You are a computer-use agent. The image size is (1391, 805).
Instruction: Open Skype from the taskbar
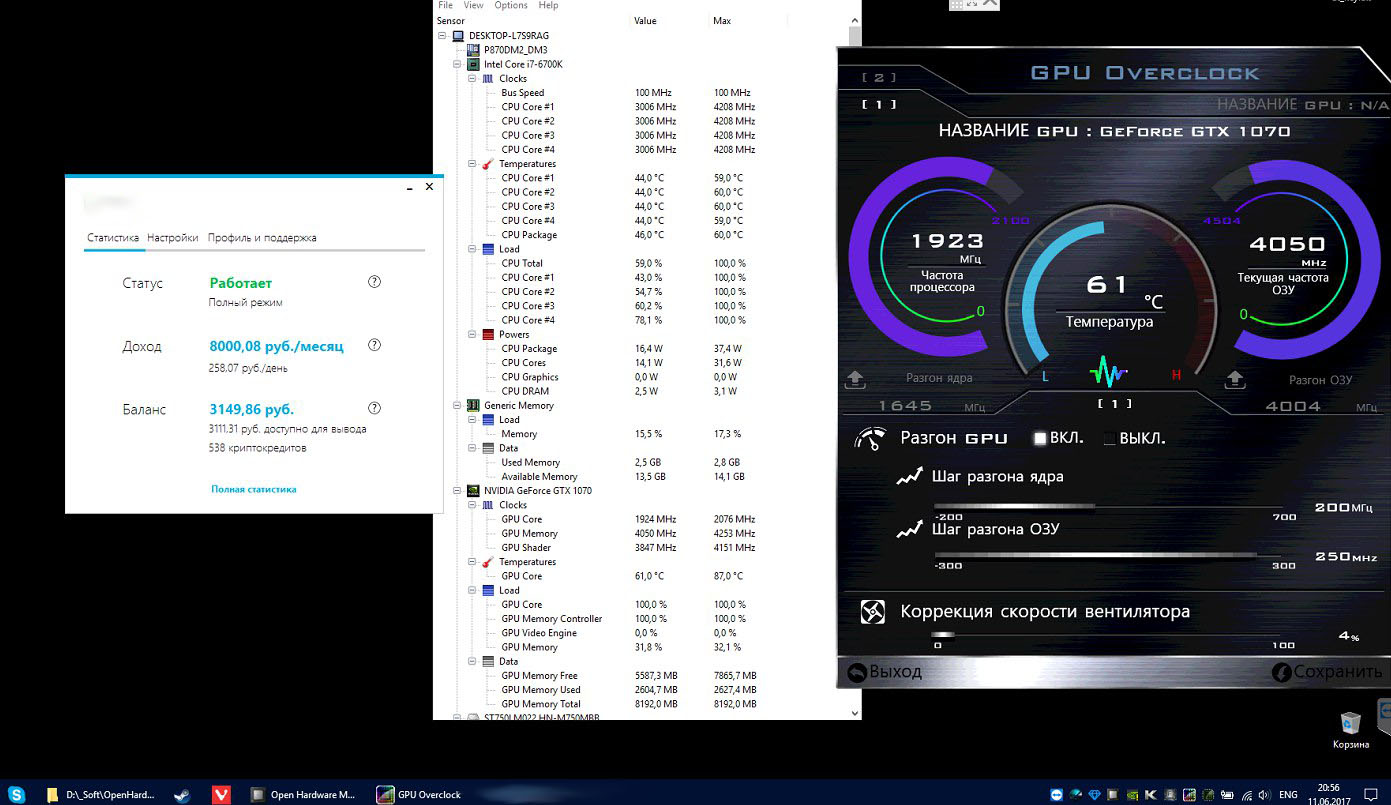(16, 795)
